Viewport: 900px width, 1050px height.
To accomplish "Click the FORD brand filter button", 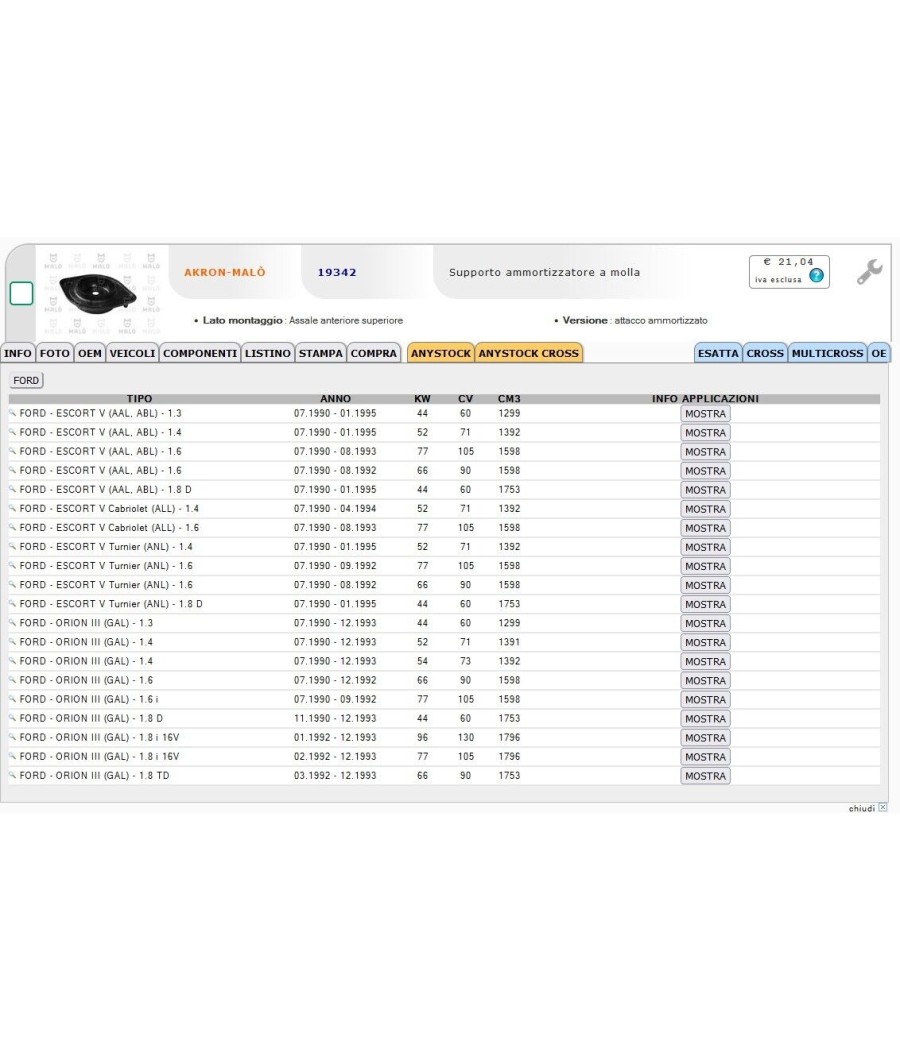I will tap(26, 380).
